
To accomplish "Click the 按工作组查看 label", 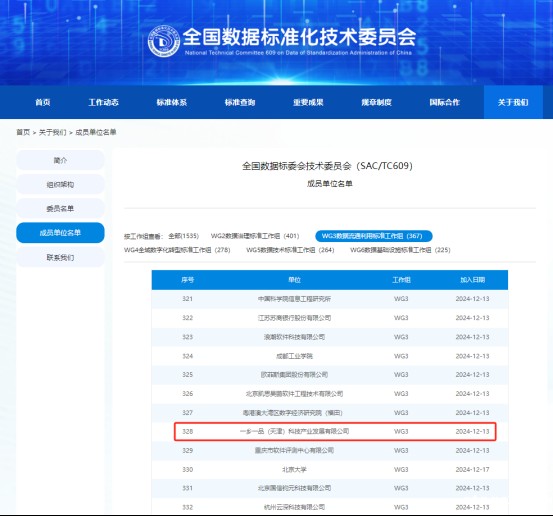I will click(143, 236).
